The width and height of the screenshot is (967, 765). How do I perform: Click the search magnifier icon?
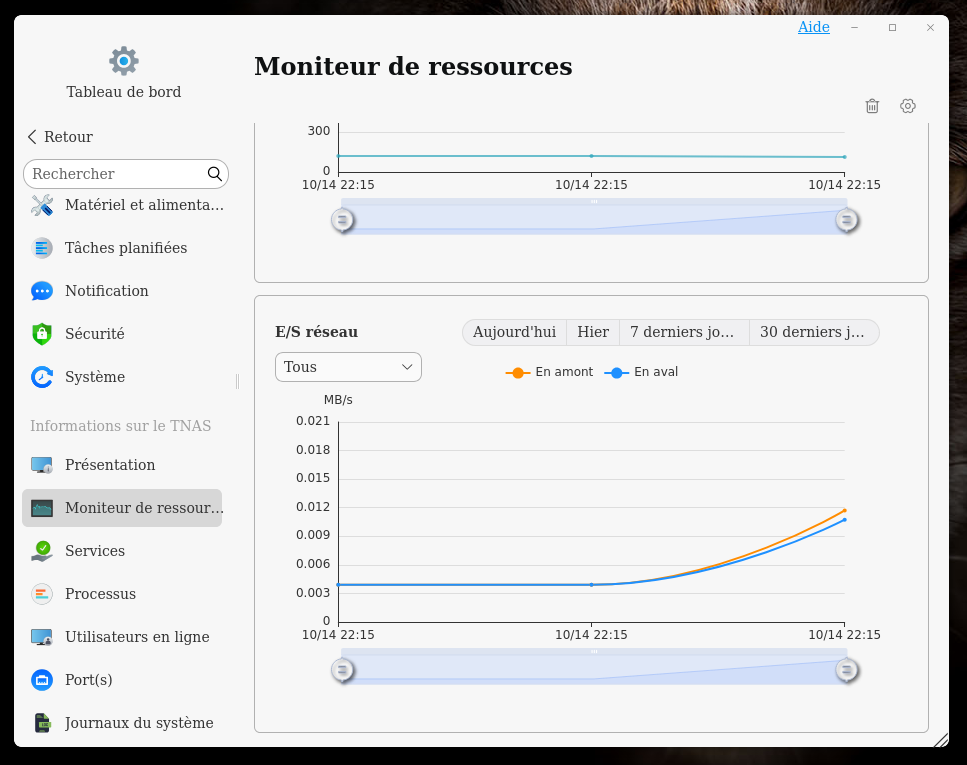215,174
